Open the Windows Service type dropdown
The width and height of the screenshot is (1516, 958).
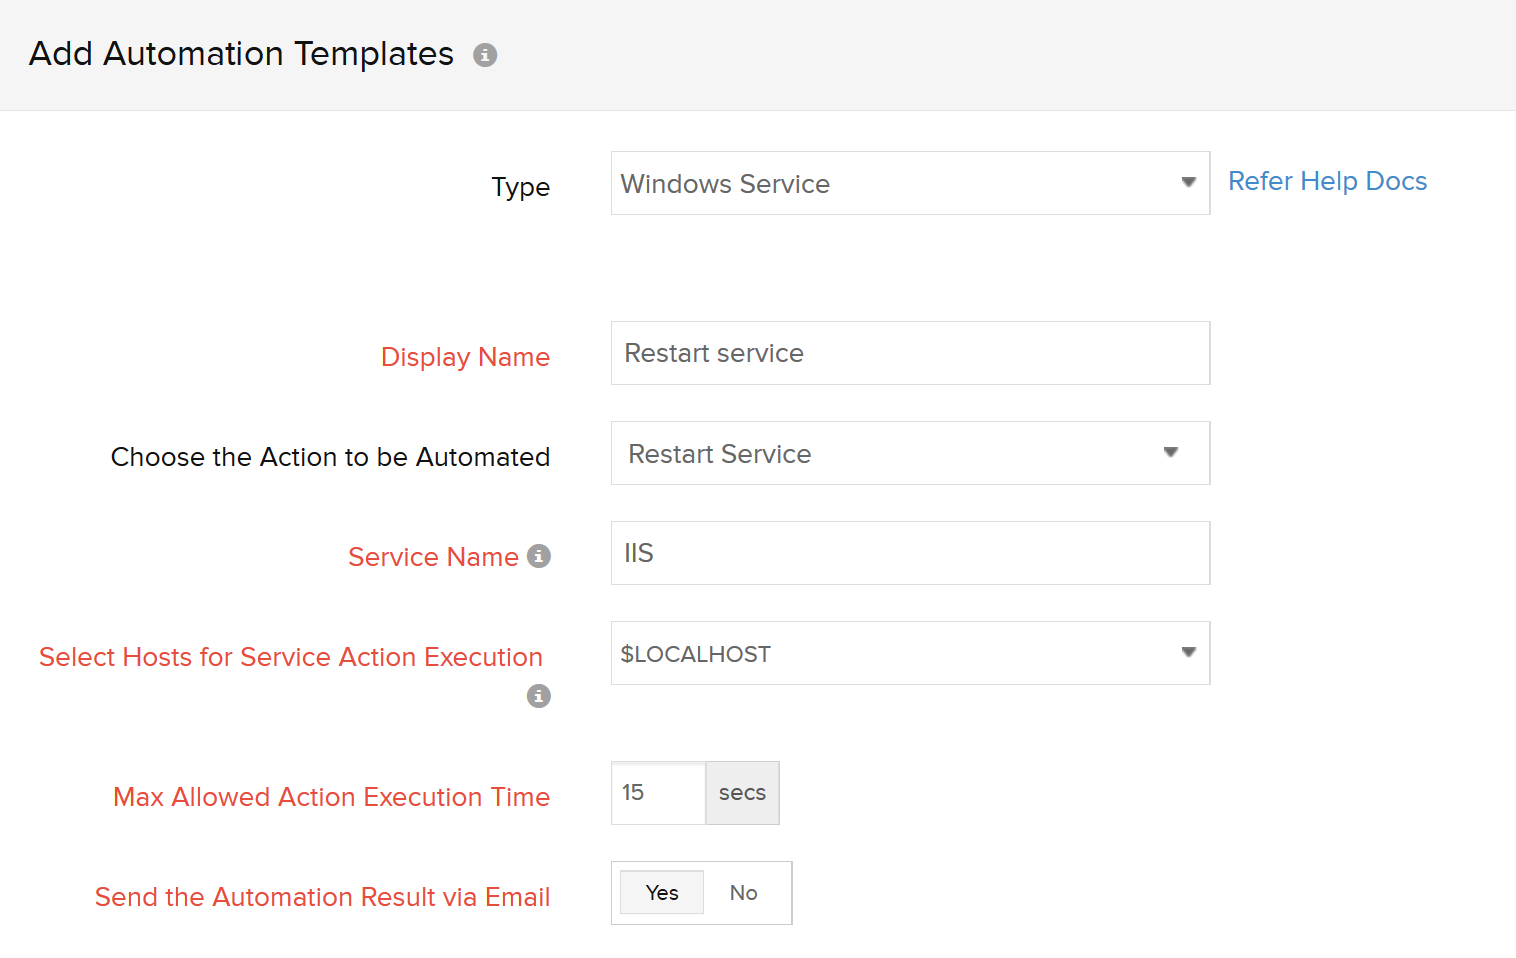click(900, 183)
